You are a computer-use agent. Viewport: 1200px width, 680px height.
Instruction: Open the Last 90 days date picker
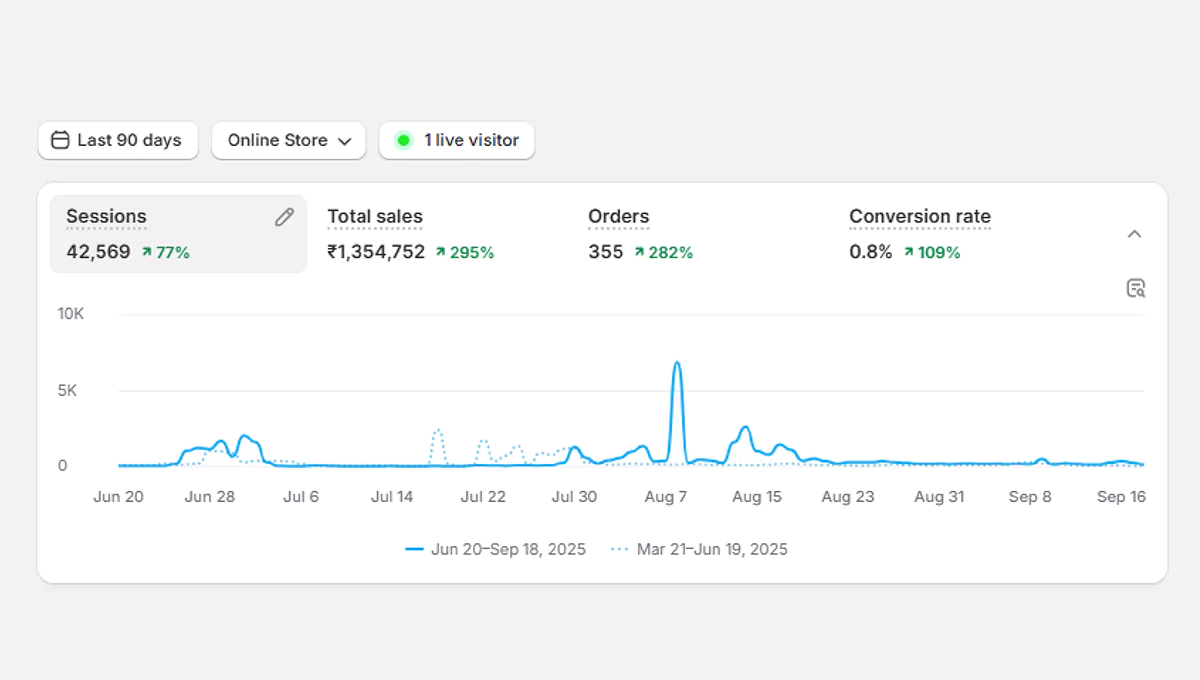coord(118,140)
